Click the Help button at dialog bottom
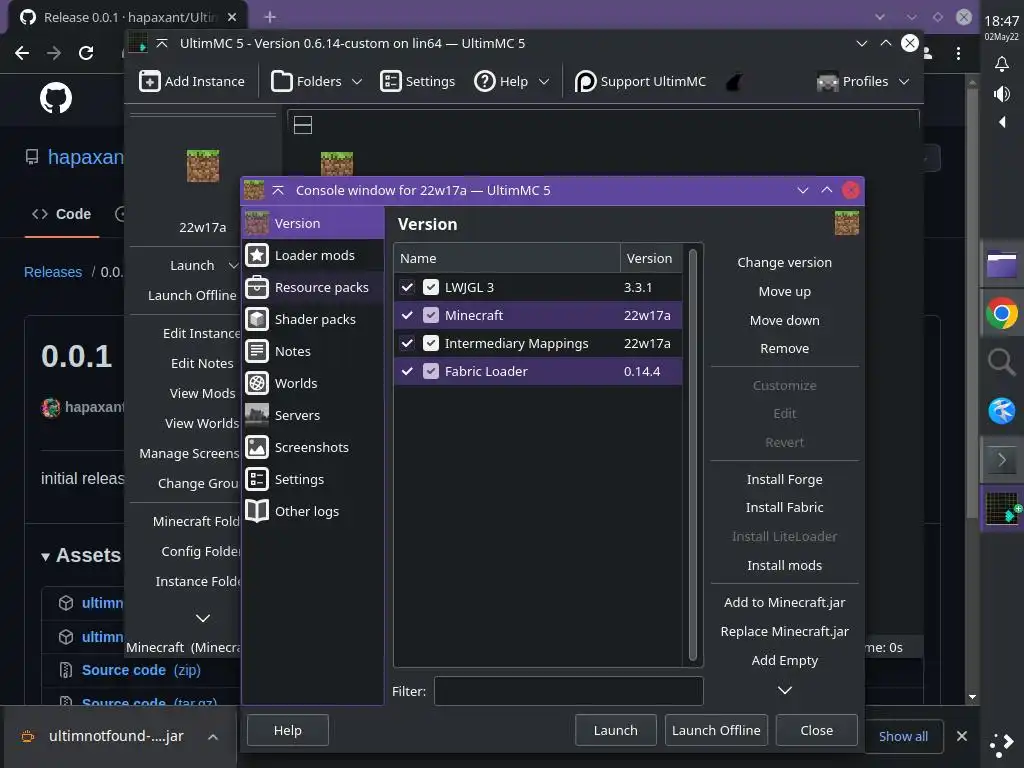 (287, 730)
